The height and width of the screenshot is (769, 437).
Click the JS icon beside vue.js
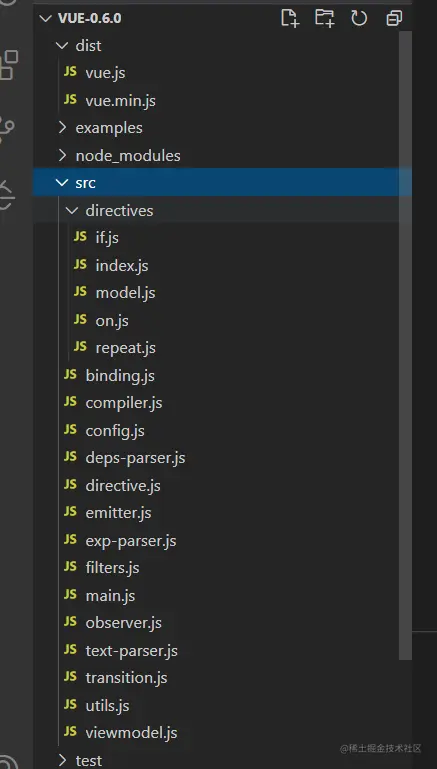click(71, 72)
